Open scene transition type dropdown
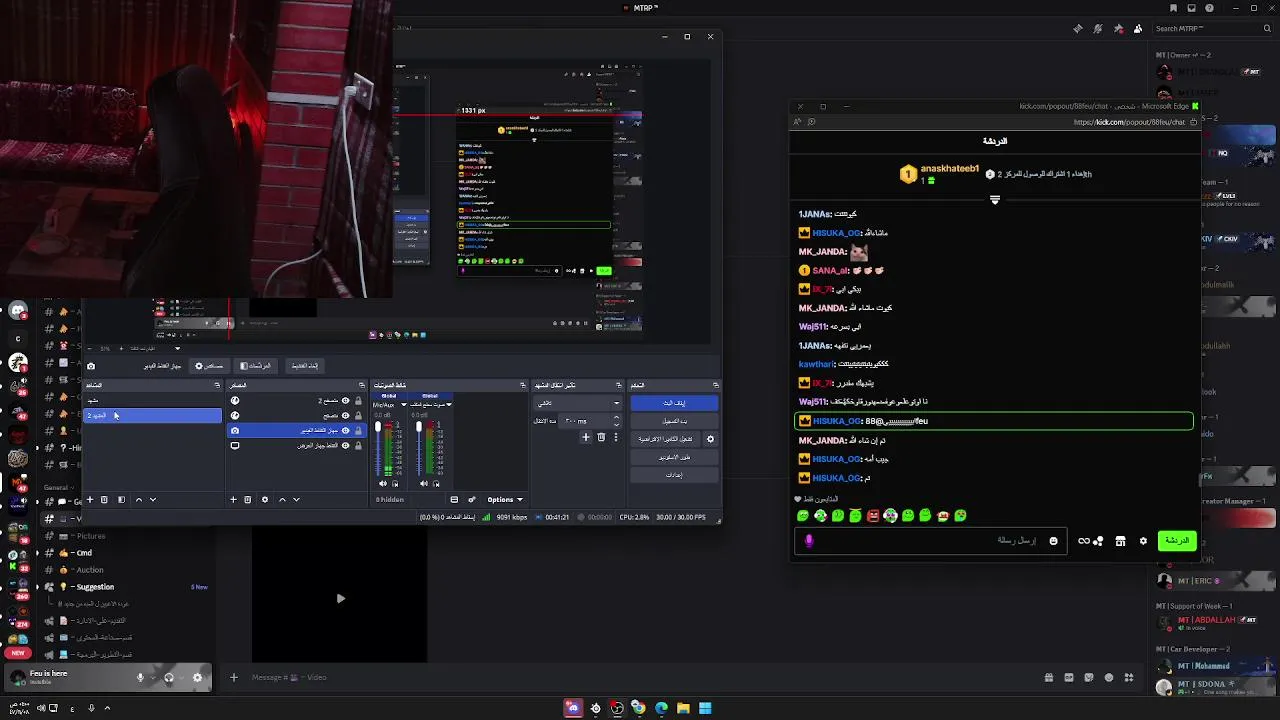This screenshot has height=720, width=1280. point(578,403)
